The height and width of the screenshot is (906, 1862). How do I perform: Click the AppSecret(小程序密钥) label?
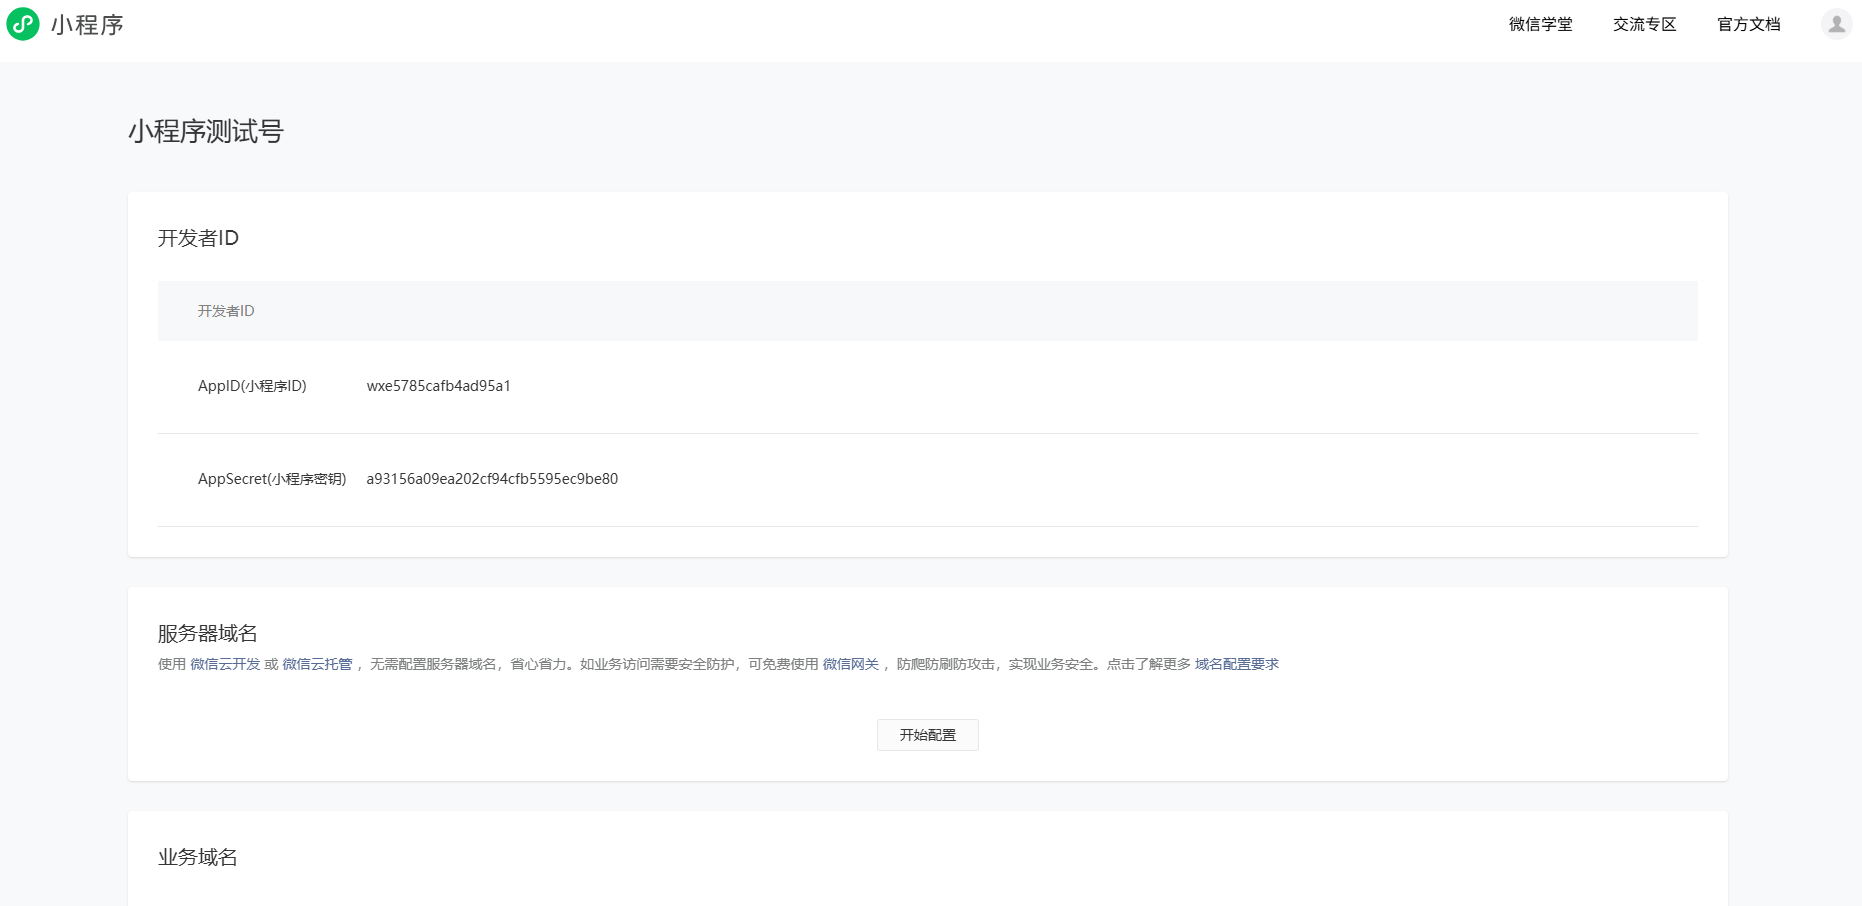(272, 479)
